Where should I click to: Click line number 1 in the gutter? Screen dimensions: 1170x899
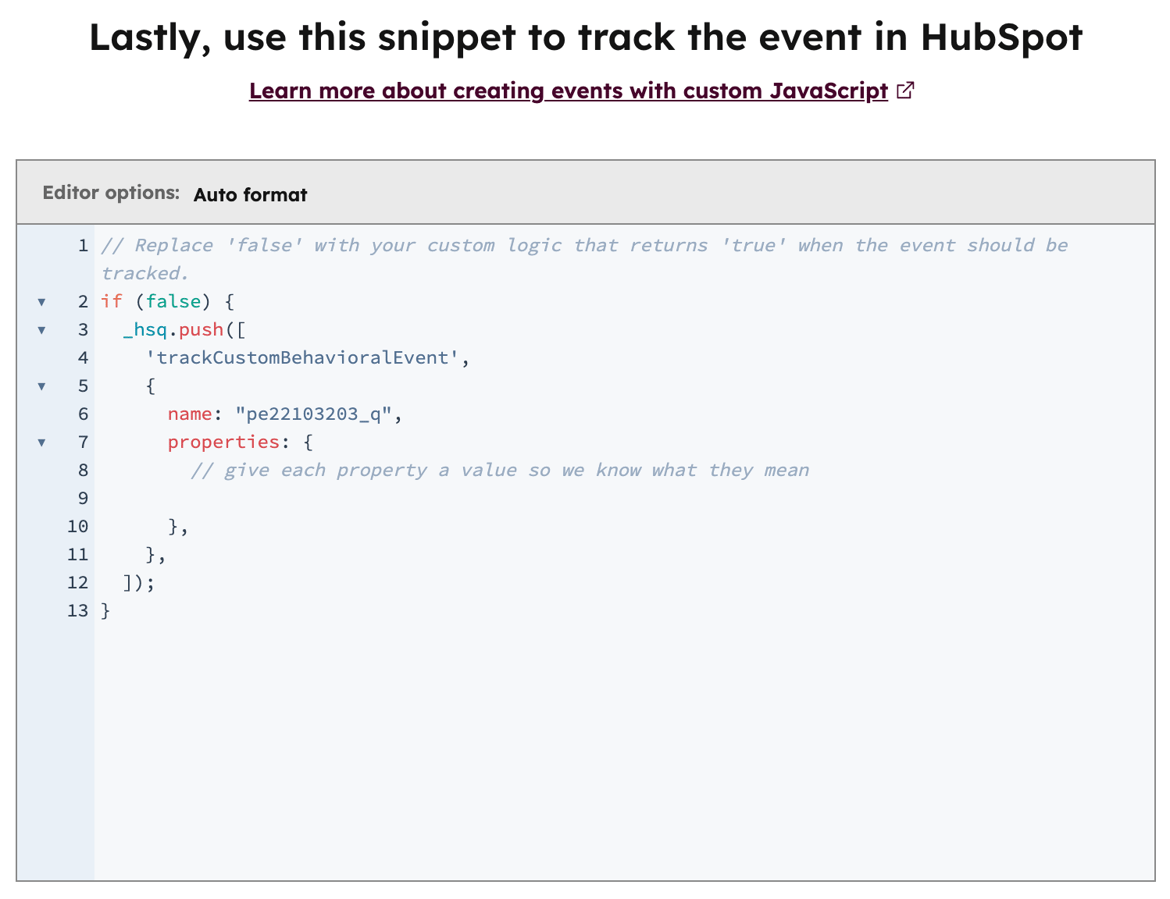coord(83,245)
